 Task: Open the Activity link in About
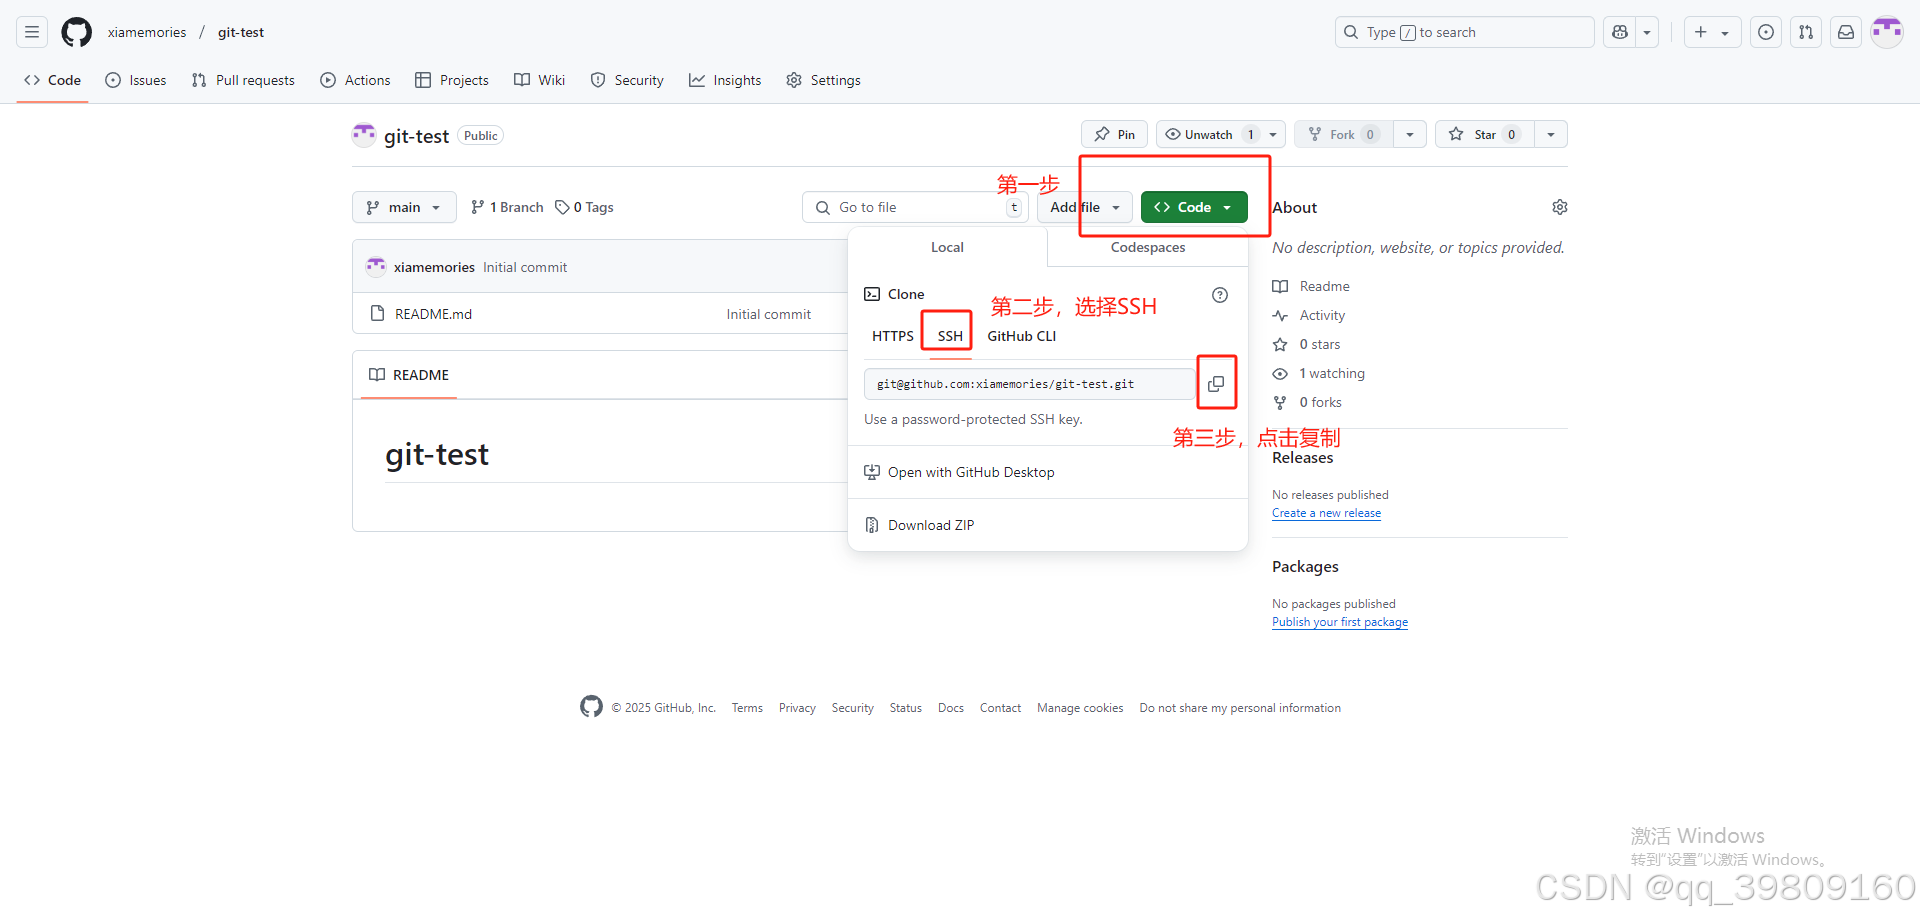click(x=1309, y=315)
